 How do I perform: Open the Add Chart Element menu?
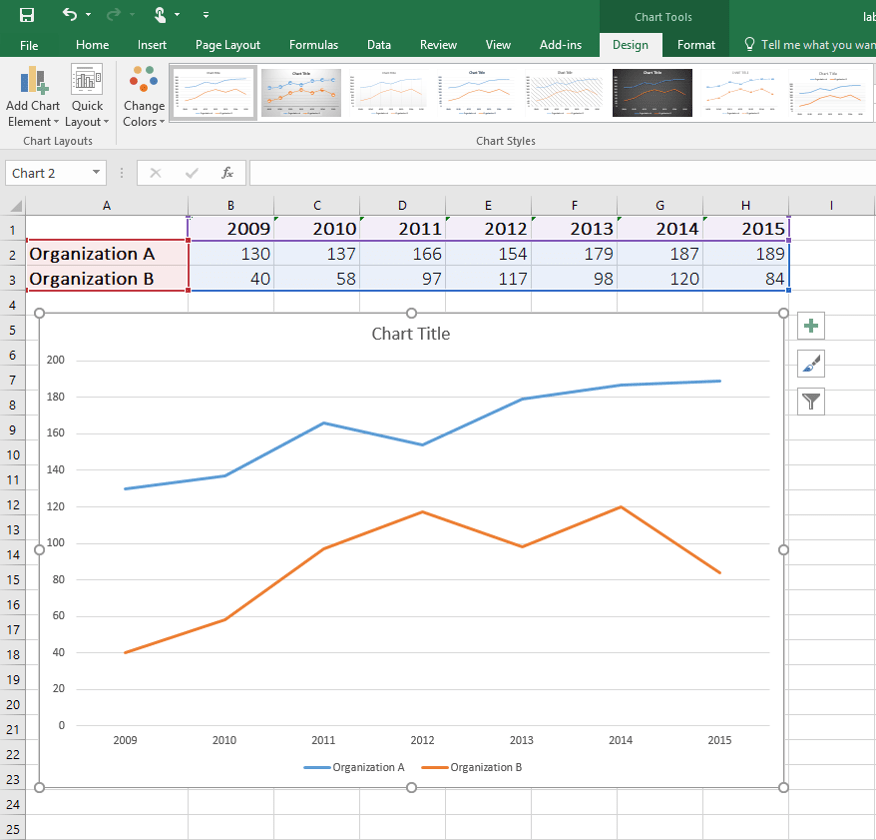coord(33,97)
